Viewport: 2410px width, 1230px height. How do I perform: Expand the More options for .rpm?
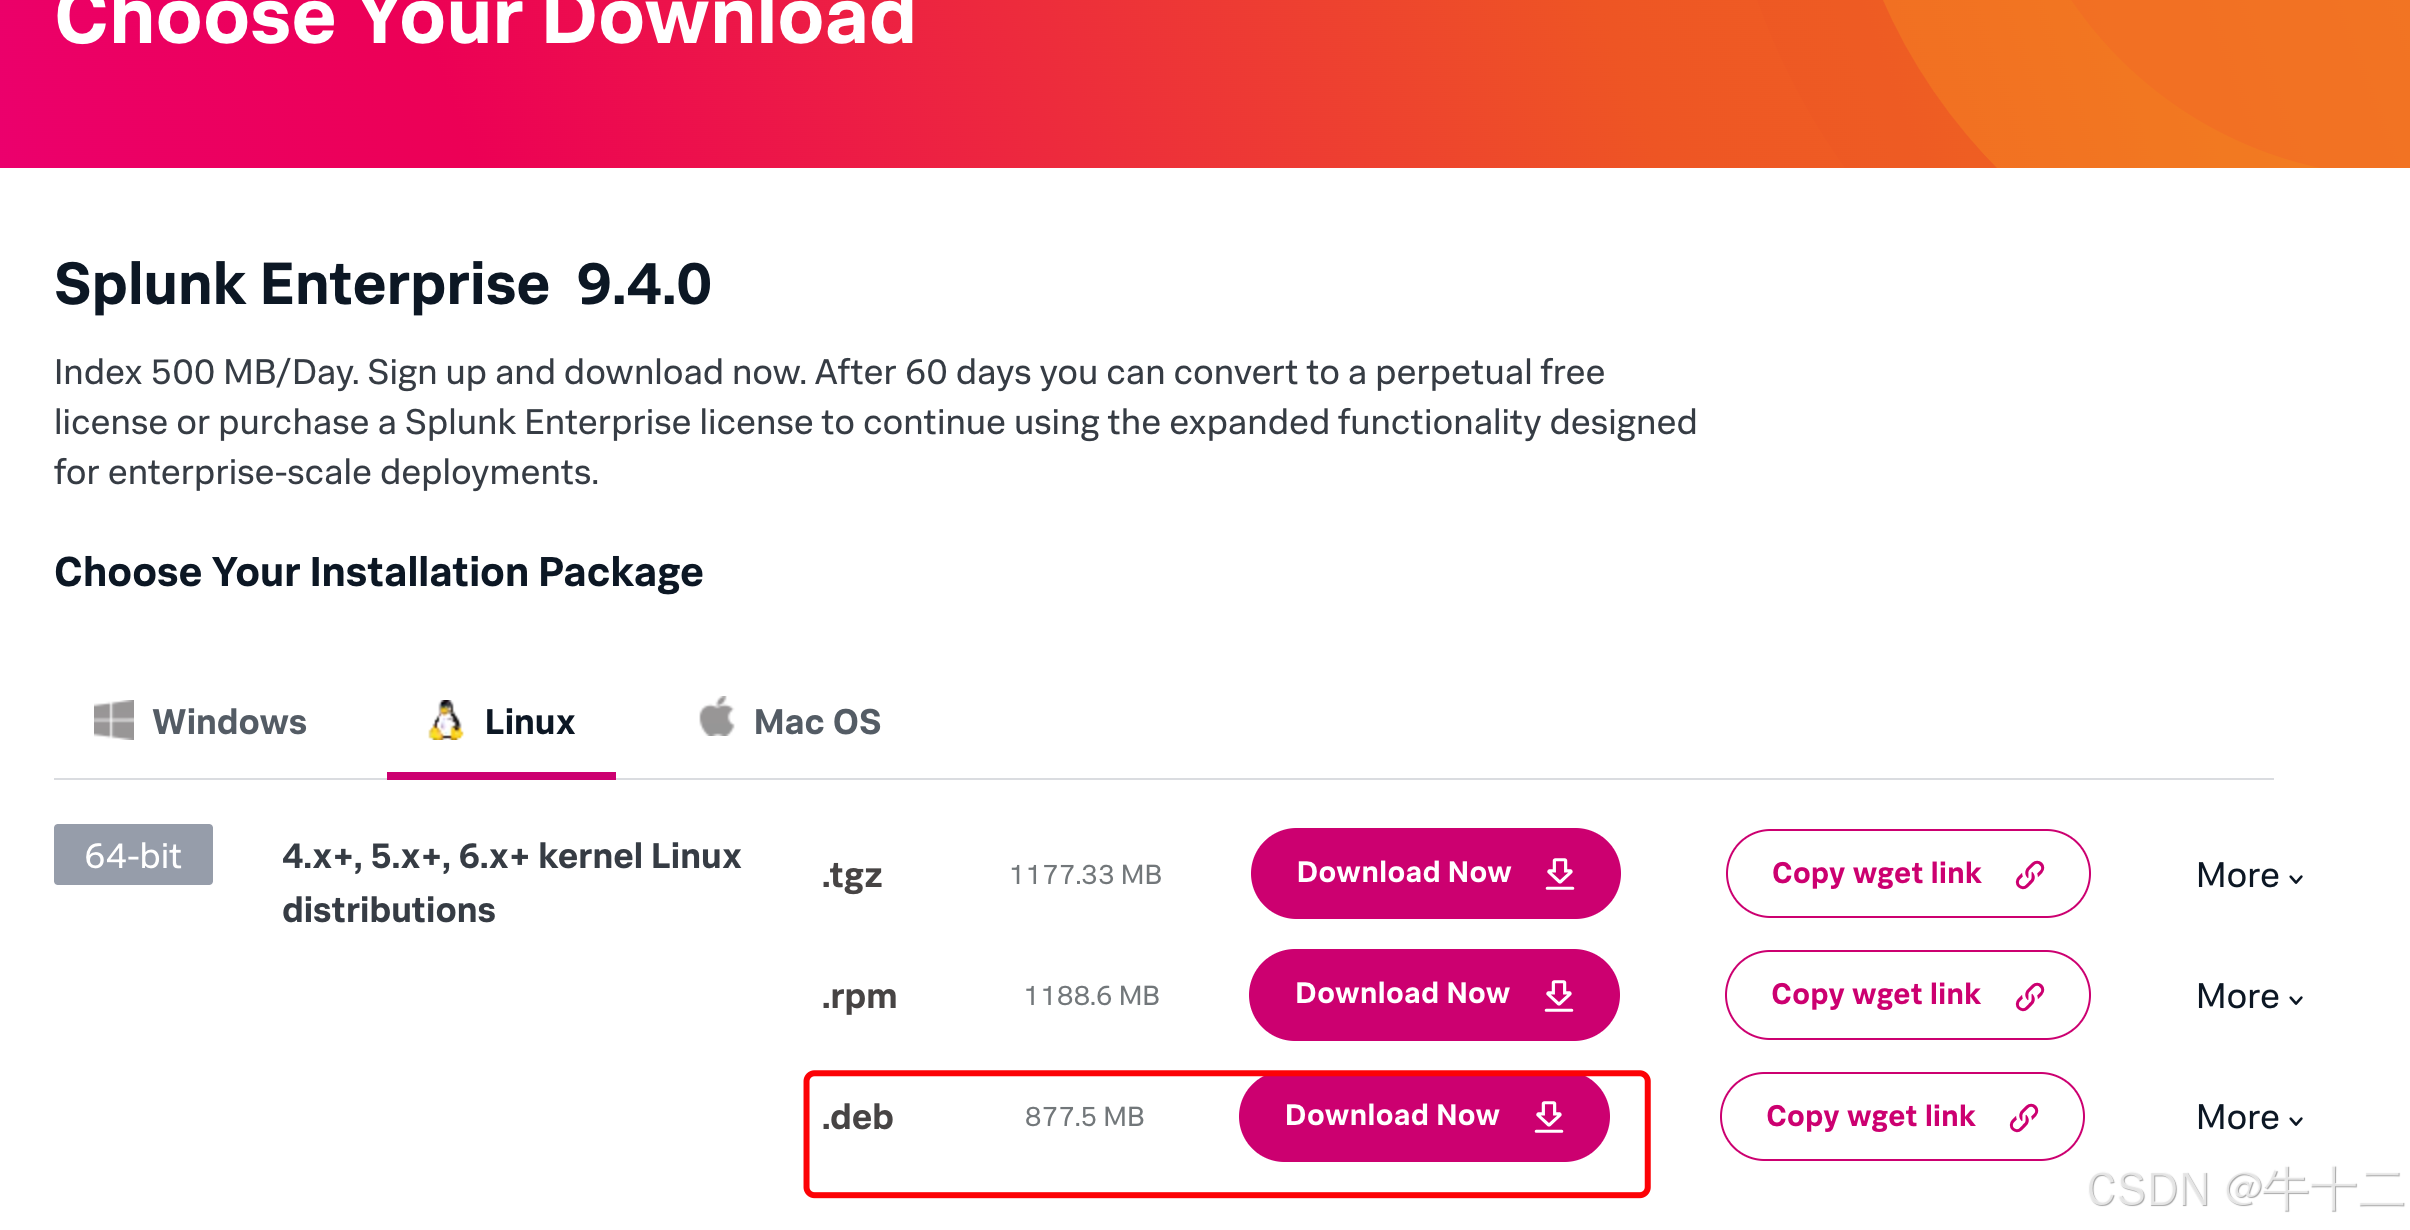[2249, 997]
